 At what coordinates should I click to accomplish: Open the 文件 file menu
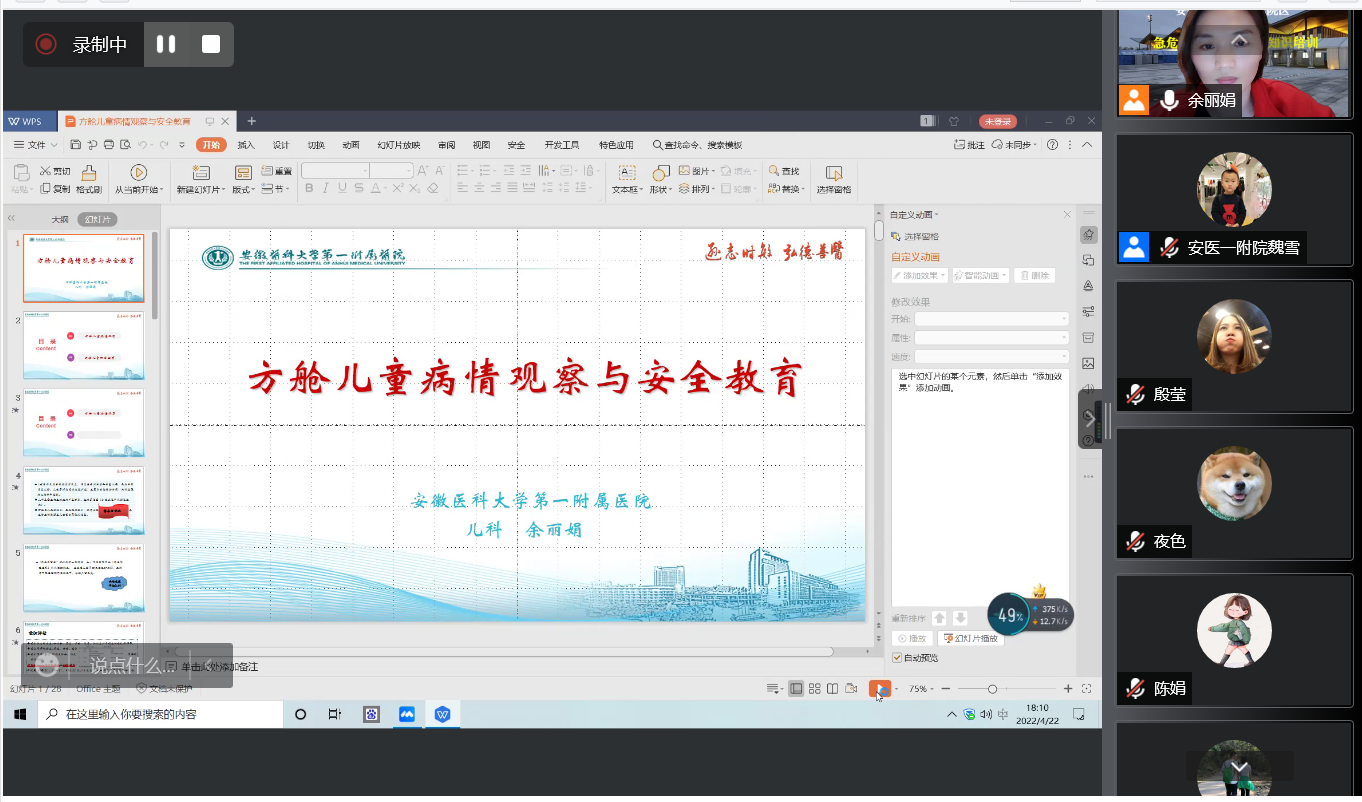[x=35, y=145]
